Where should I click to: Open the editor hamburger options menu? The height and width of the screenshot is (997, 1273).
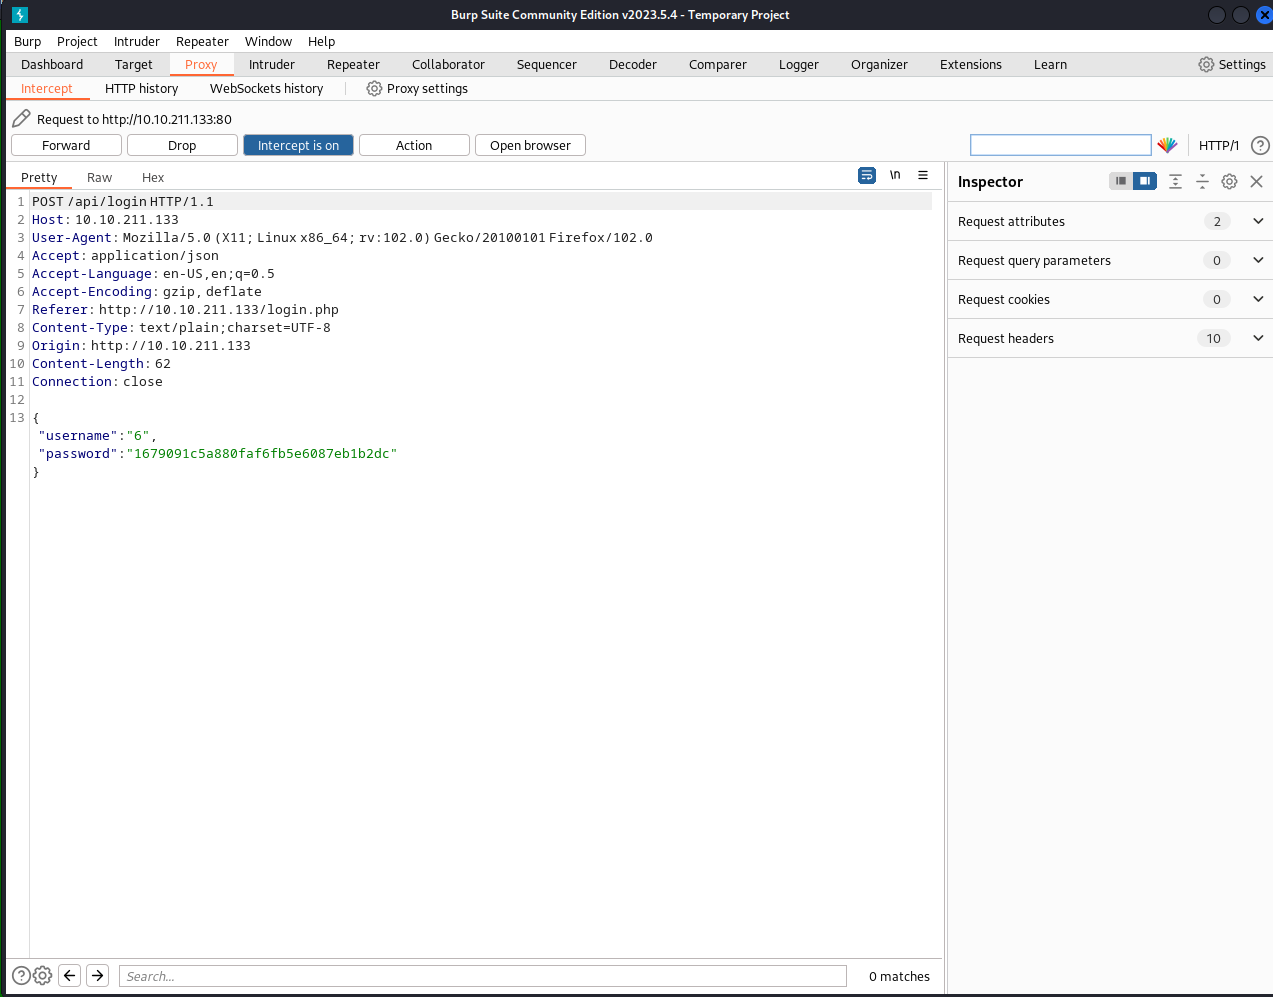tap(923, 175)
